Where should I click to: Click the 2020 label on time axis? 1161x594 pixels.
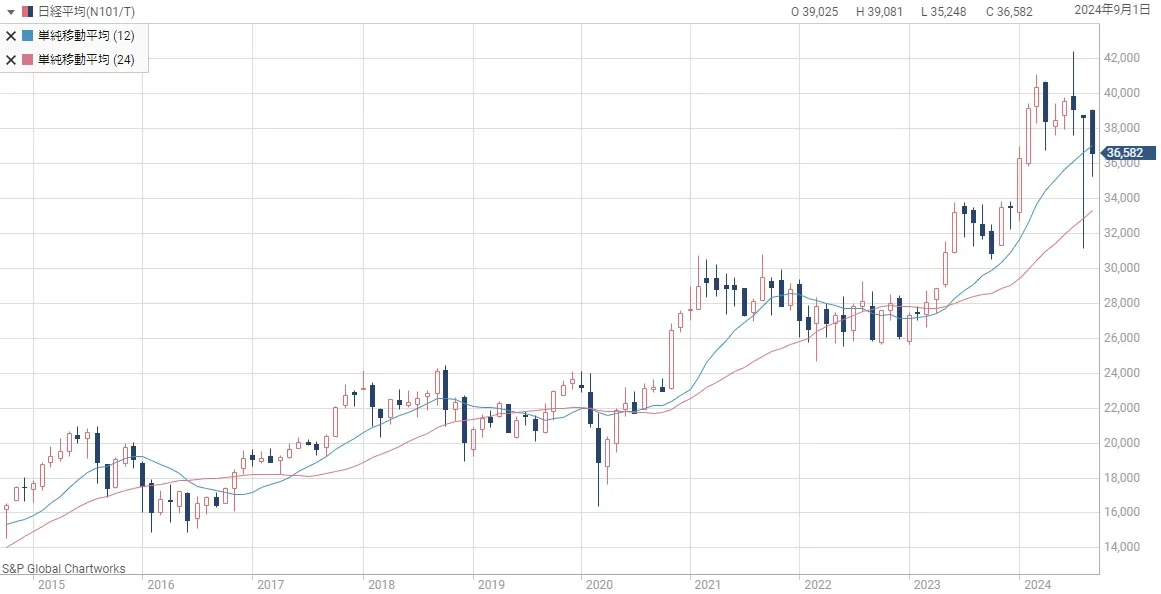click(598, 585)
